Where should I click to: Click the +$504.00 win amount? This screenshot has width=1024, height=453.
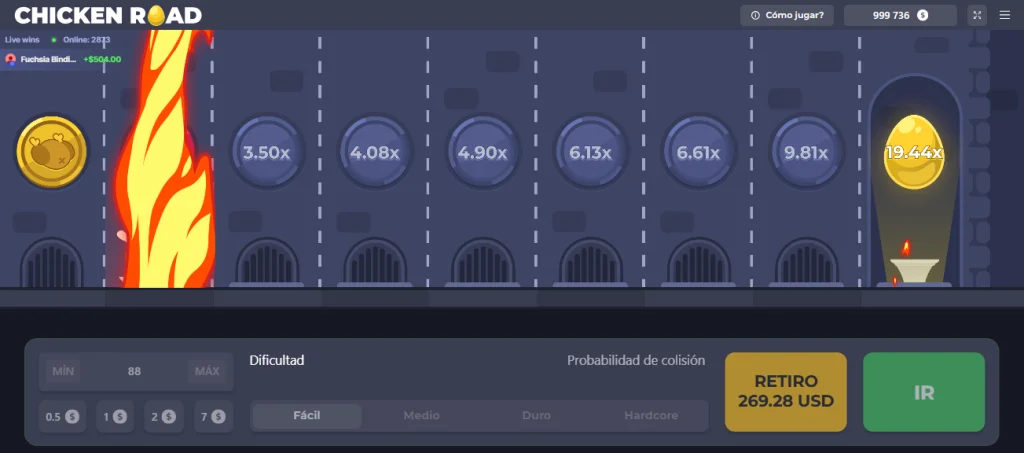[x=102, y=59]
